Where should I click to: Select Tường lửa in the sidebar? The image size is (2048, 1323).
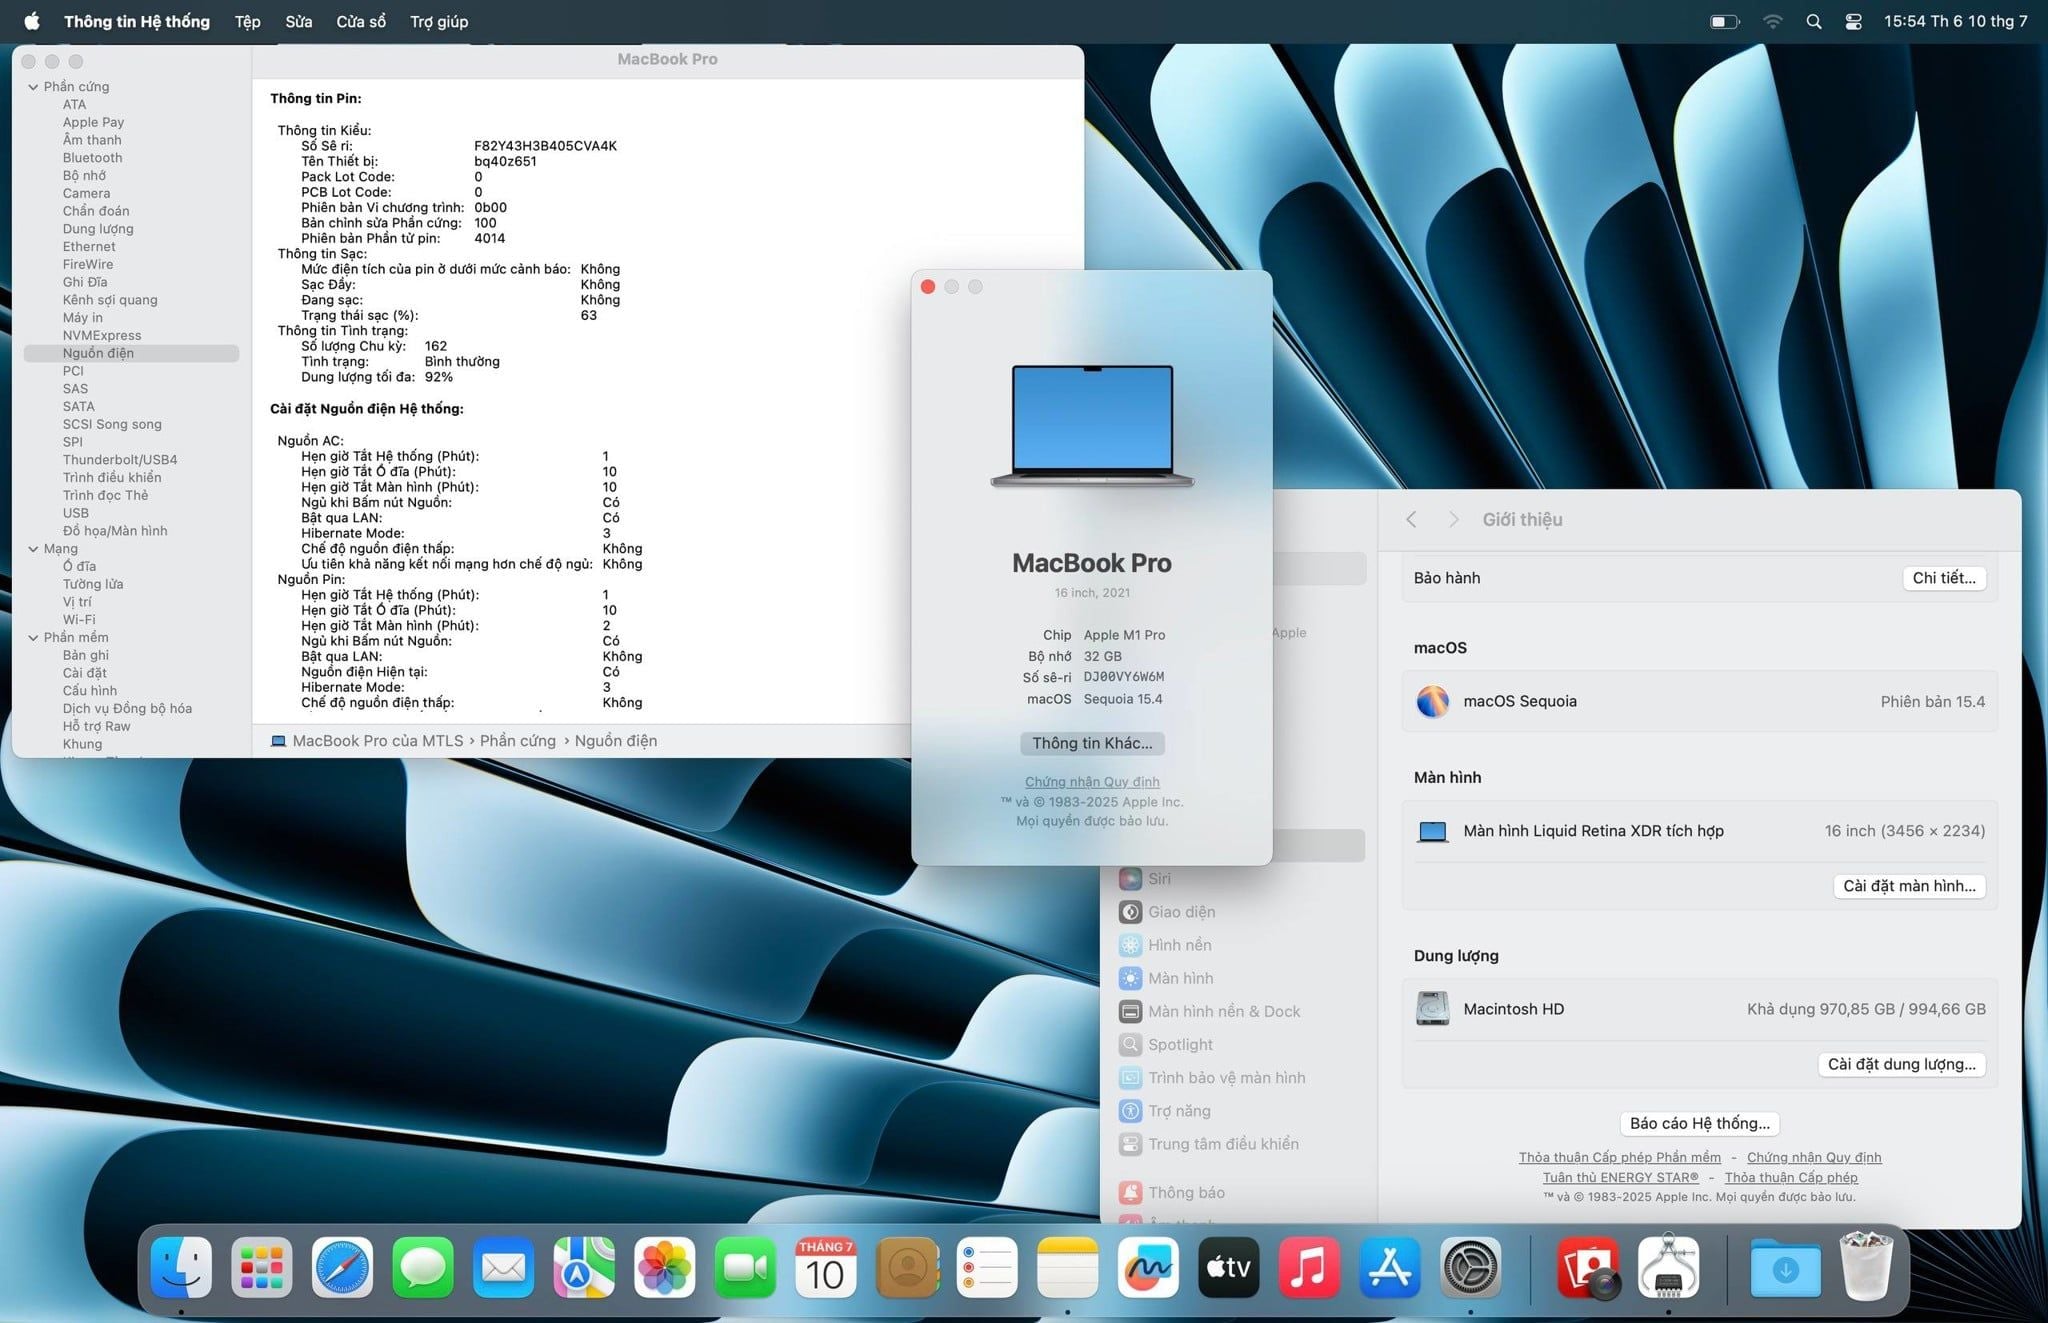pyautogui.click(x=93, y=584)
